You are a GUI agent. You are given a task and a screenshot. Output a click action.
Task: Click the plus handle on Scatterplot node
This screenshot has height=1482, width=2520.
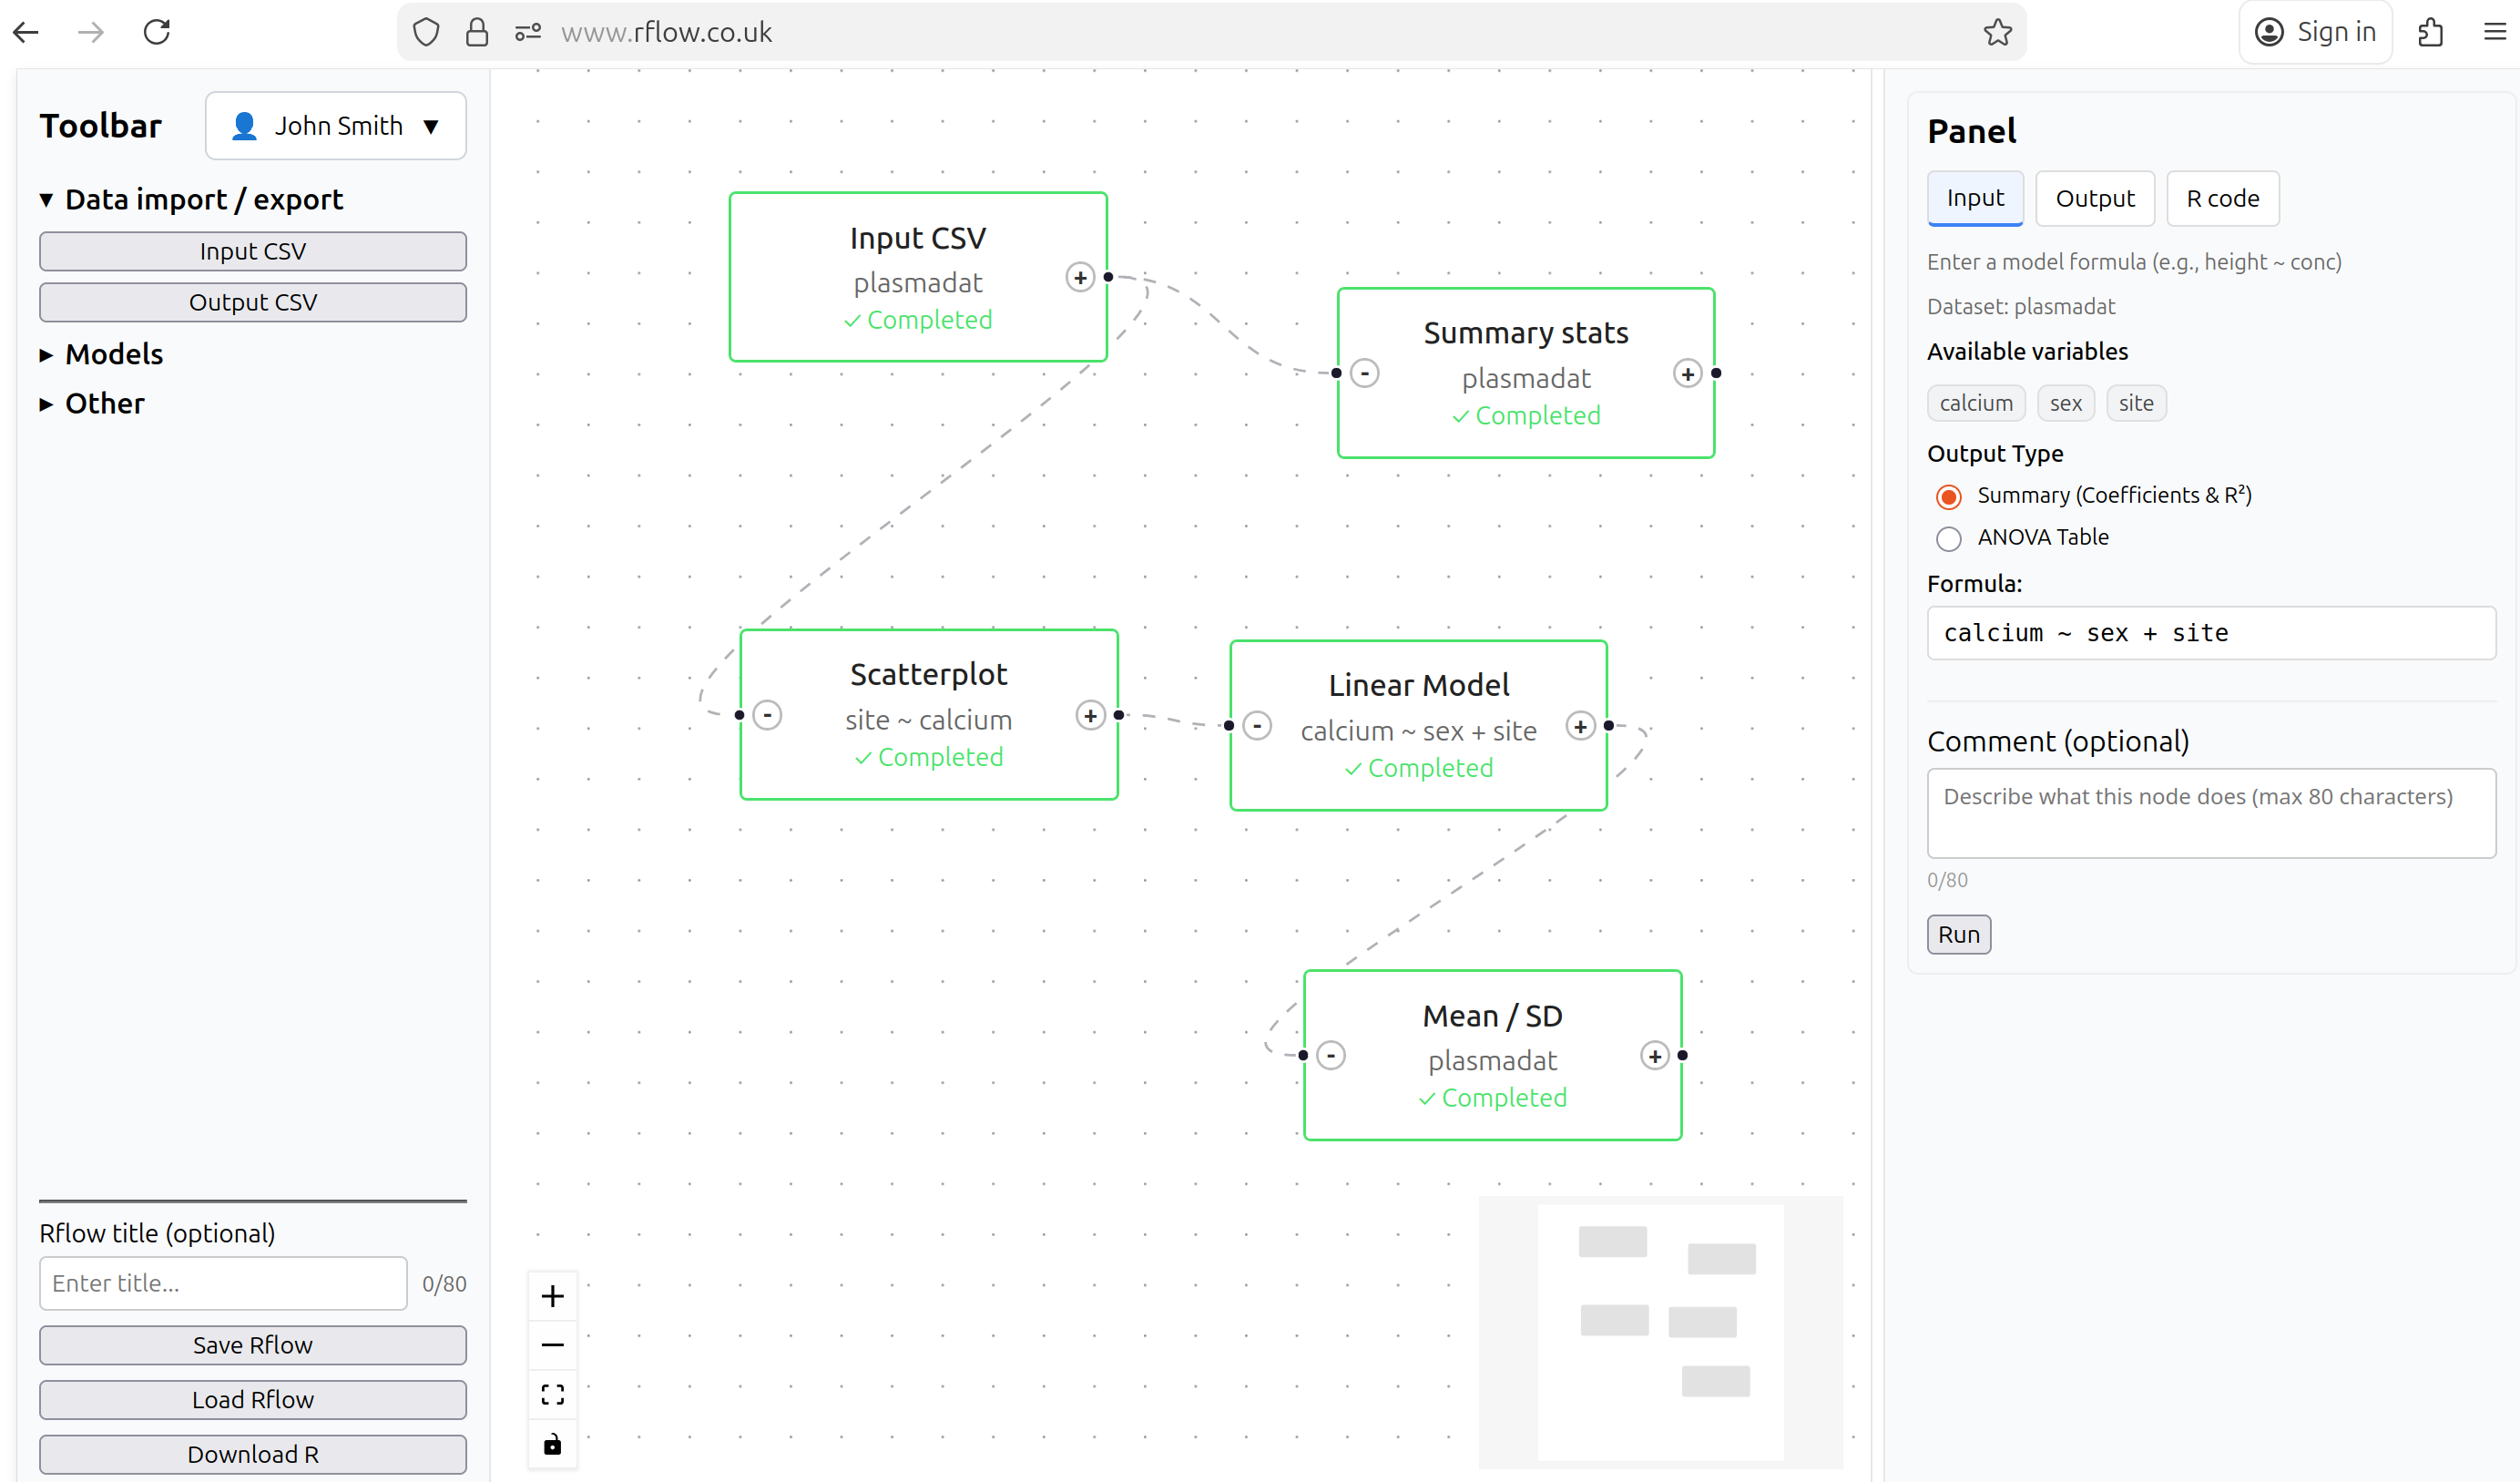click(x=1090, y=715)
